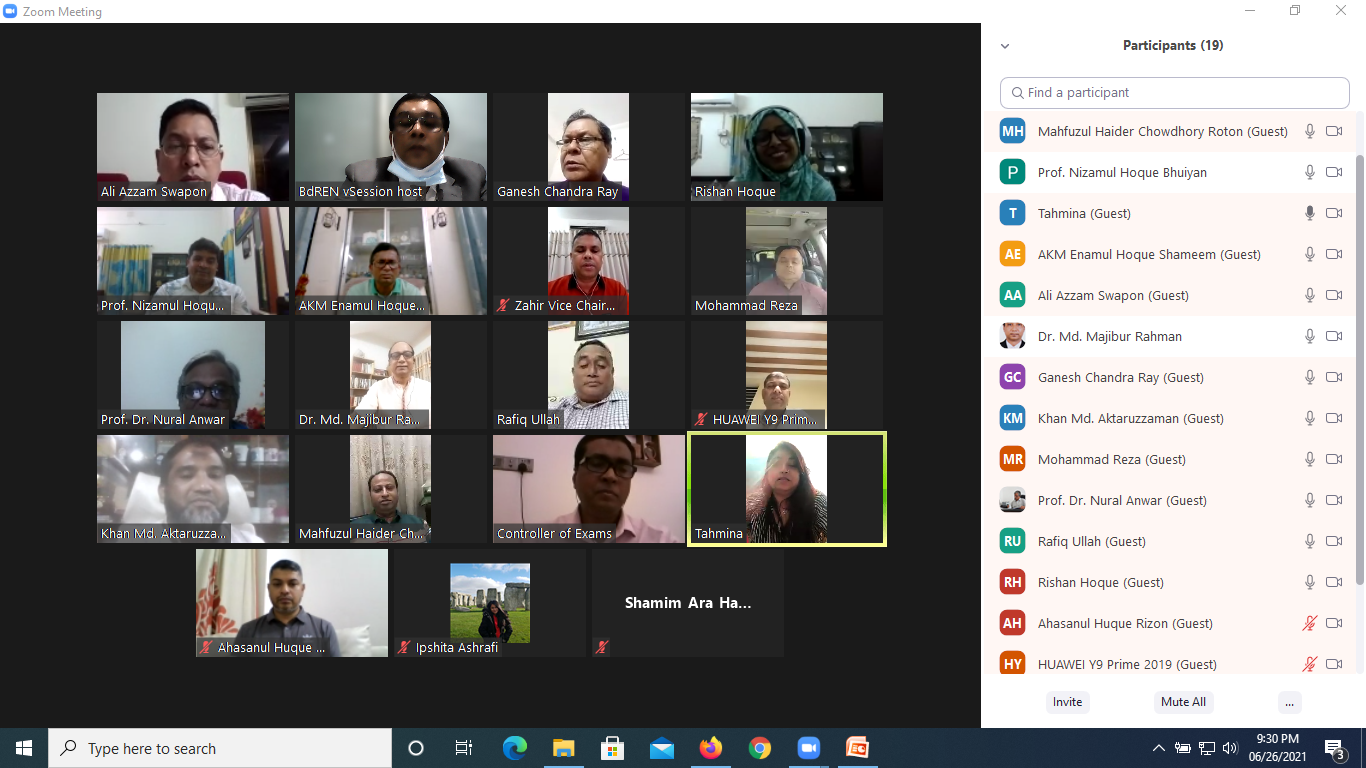The image size is (1366, 768).
Task: Click active microphone icon for Tahmina (Guest)
Action: click(x=1309, y=213)
